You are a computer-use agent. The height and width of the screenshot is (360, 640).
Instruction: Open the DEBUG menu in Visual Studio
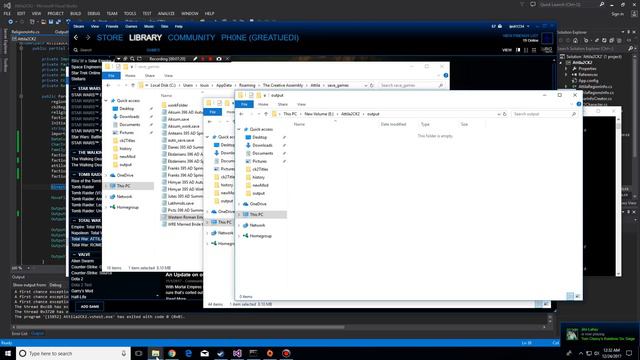pos(93,13)
